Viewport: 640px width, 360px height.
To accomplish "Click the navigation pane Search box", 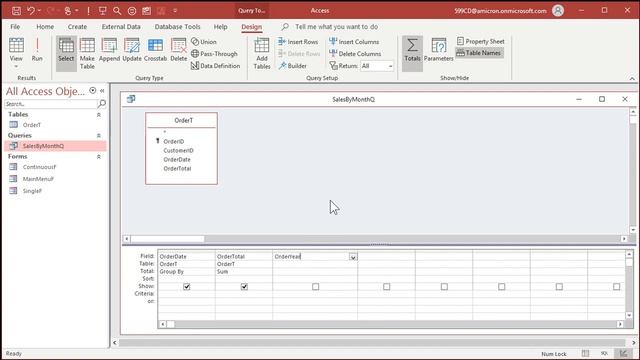I will pos(51,104).
